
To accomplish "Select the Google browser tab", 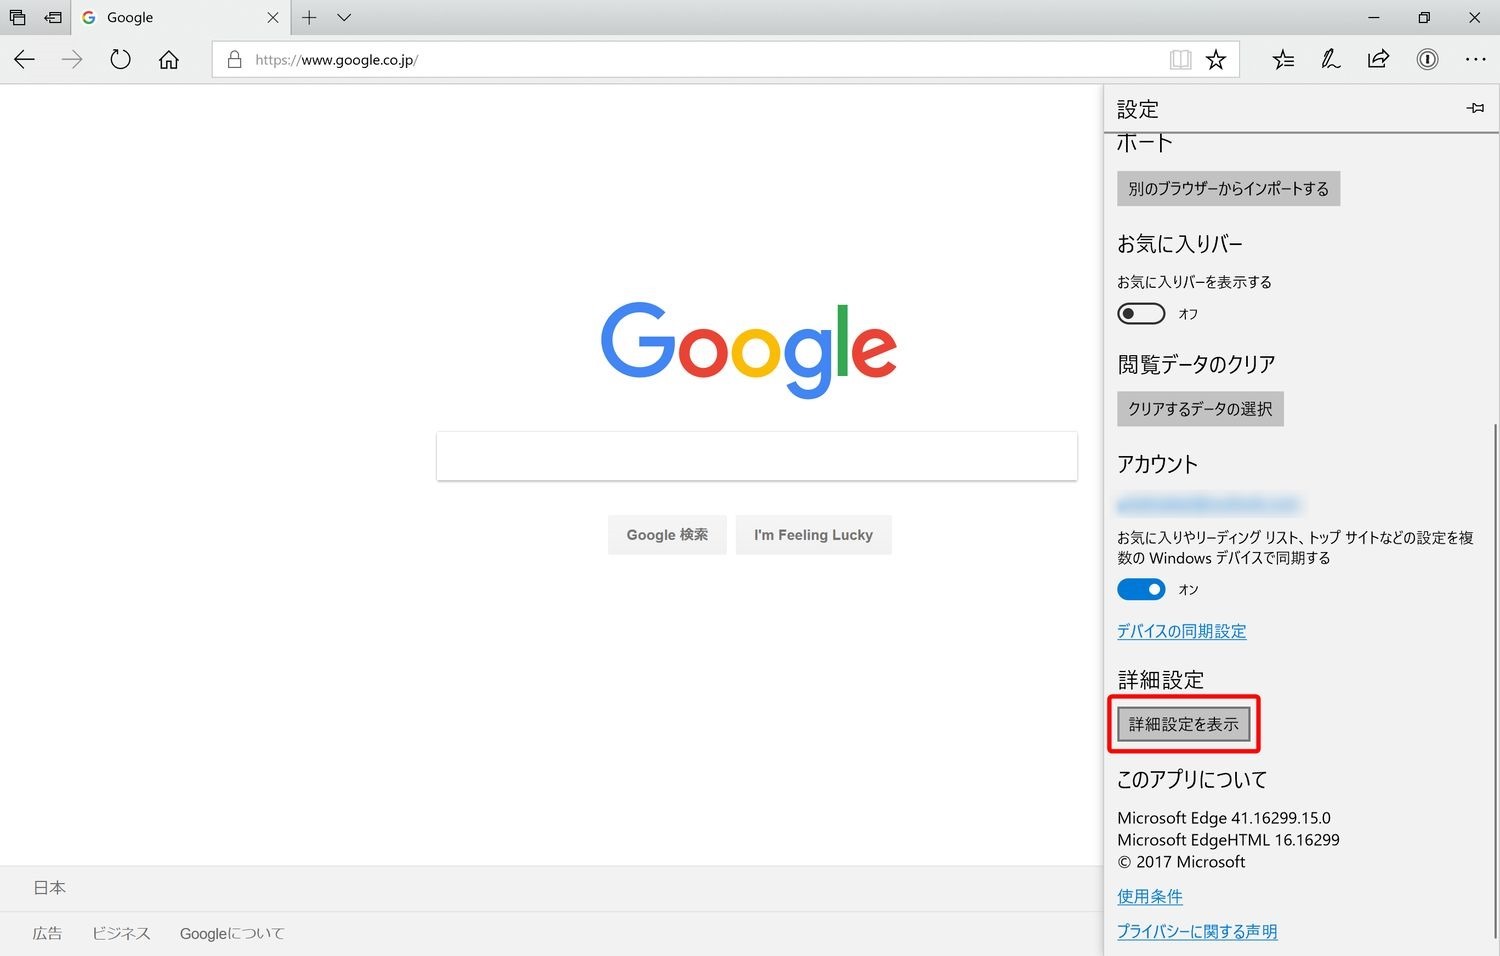I will [180, 18].
